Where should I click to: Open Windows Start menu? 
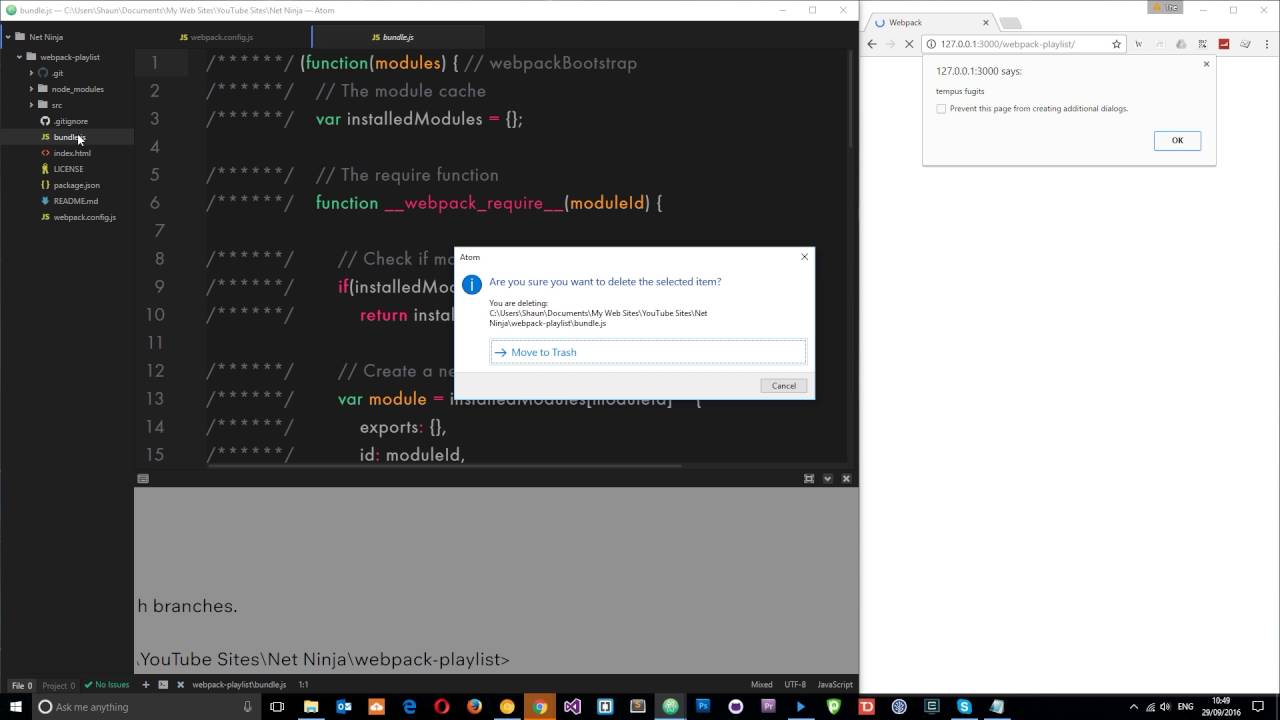pos(16,707)
